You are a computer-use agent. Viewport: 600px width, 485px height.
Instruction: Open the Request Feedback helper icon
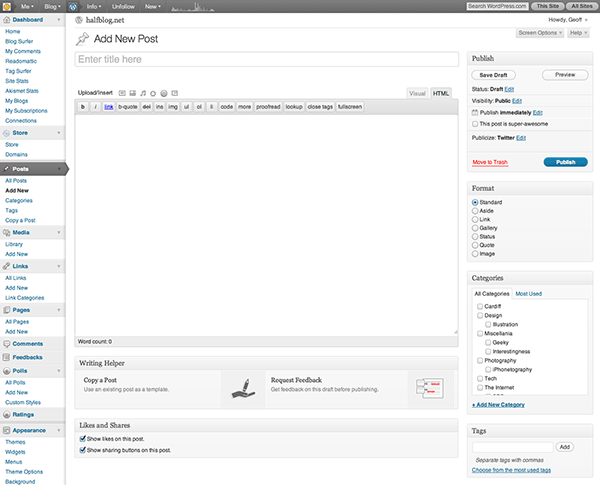[424, 387]
